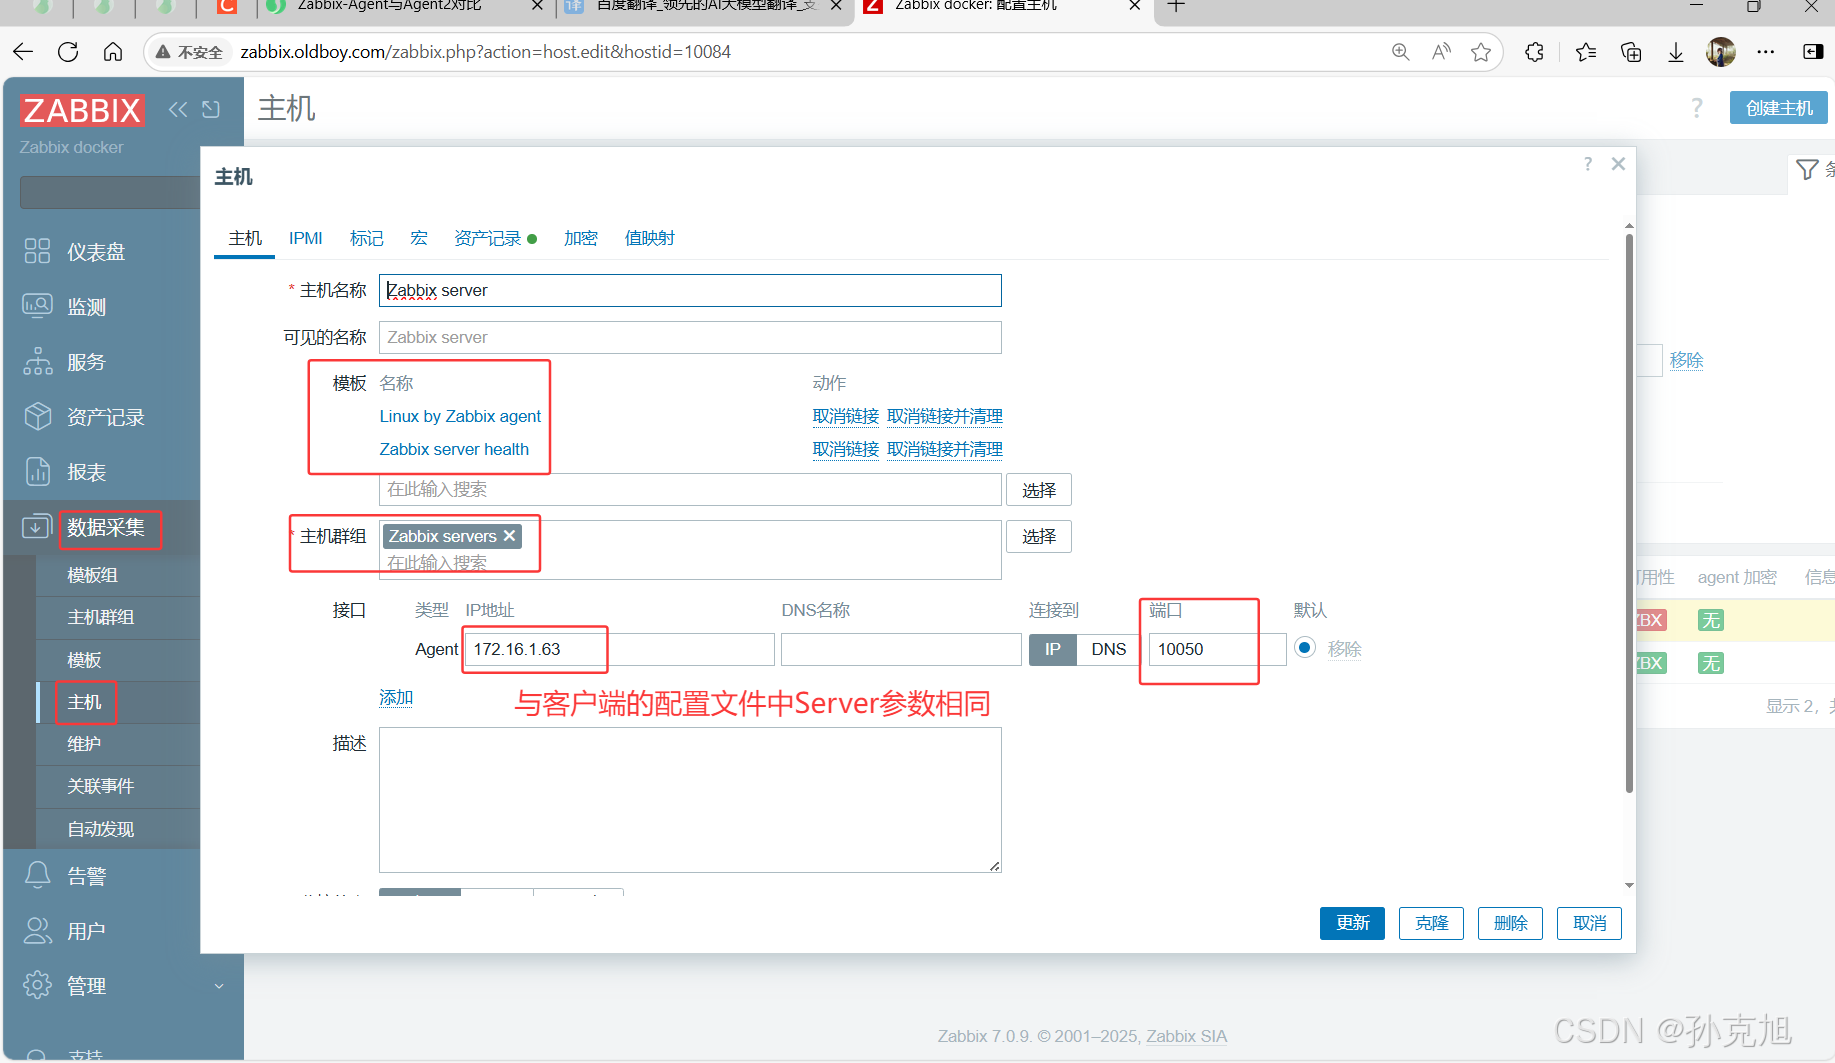Click 取消链接并清理 for Zabbix server health
The image size is (1835, 1063).
[944, 449]
